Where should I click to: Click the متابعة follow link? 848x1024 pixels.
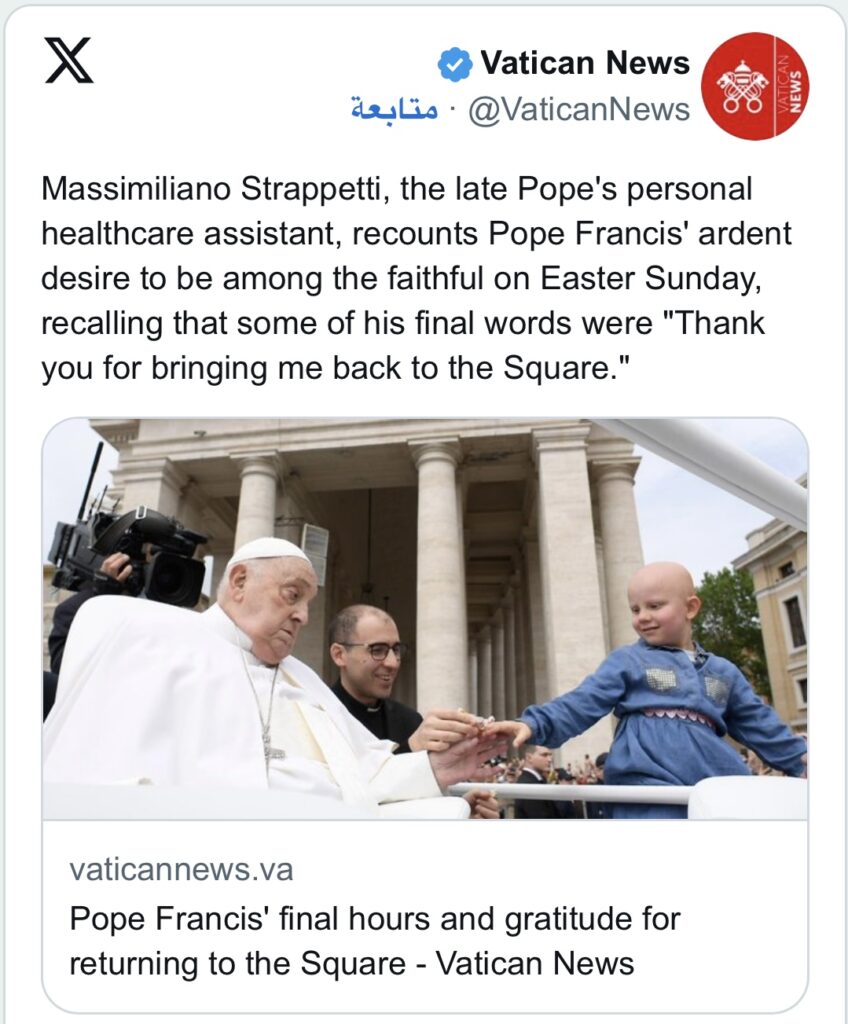394,109
